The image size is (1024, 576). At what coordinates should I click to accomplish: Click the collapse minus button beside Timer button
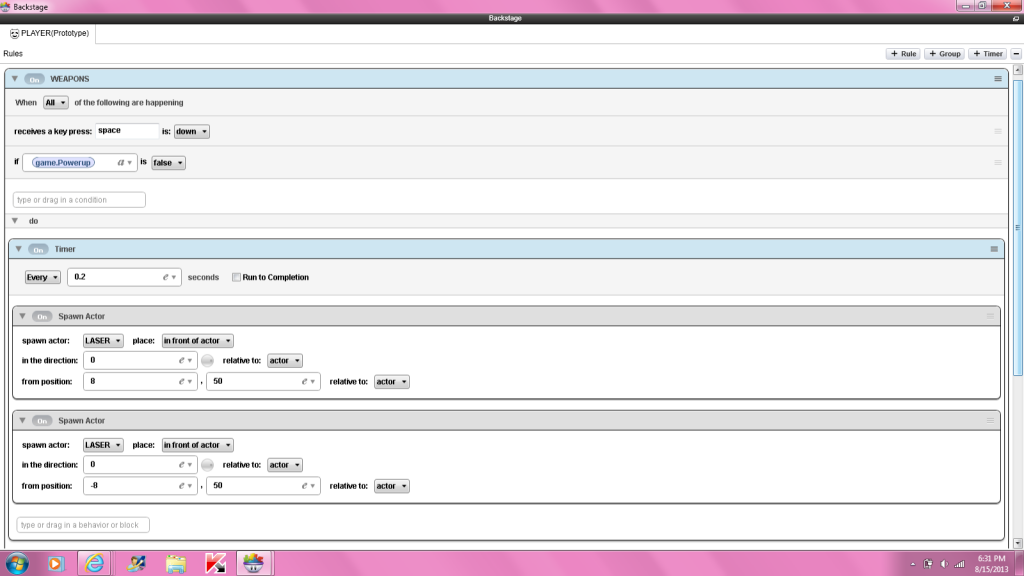[1015, 54]
